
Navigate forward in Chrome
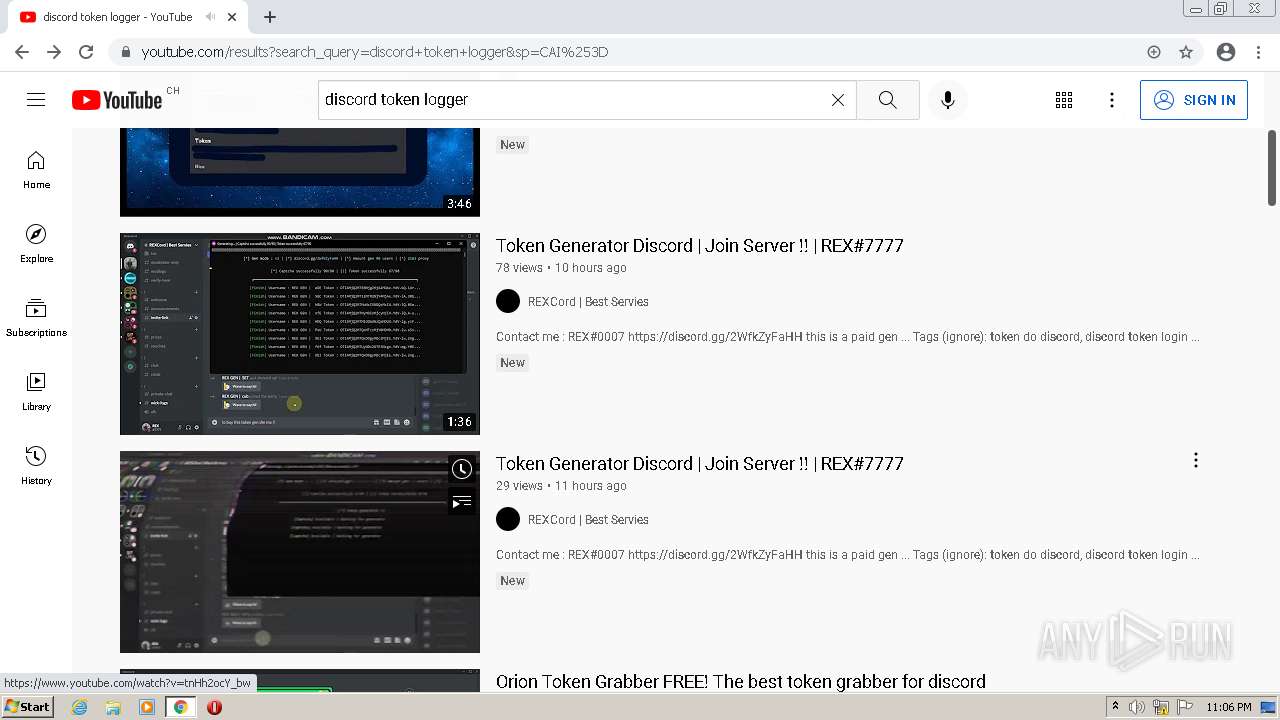pyautogui.click(x=54, y=52)
